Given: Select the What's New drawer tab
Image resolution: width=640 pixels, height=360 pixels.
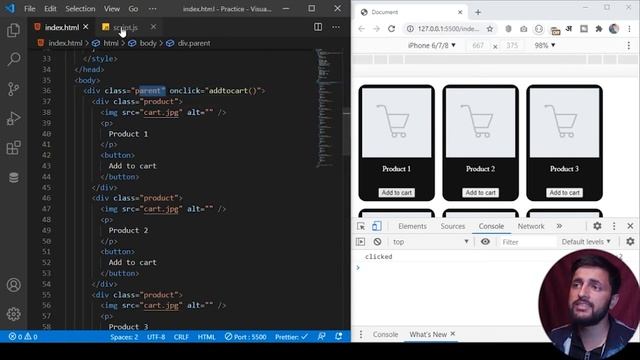Looking at the screenshot, I should (x=428, y=334).
